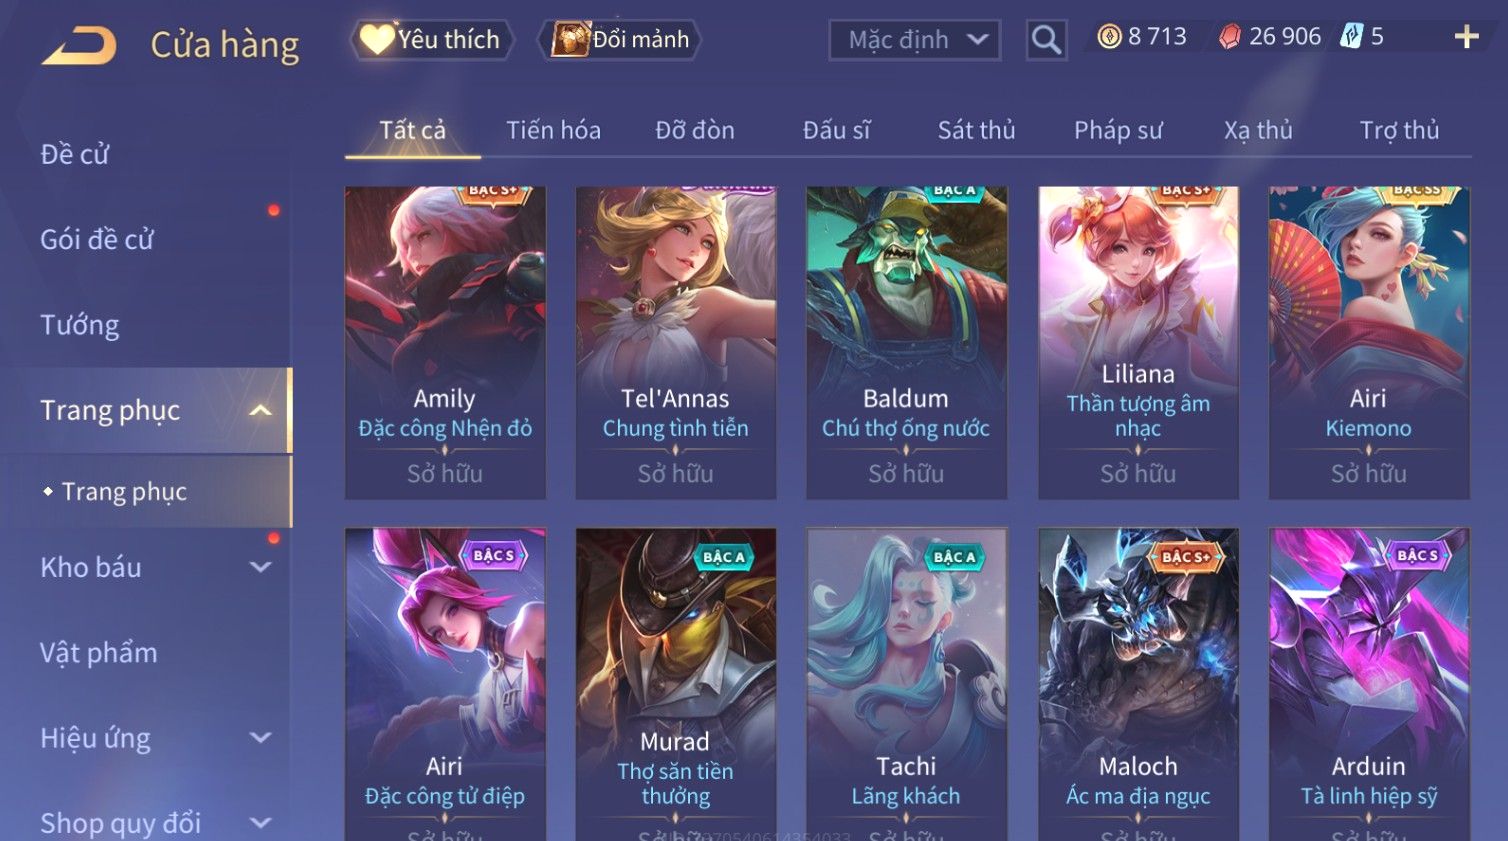Image resolution: width=1508 pixels, height=841 pixels.
Task: Open the search magnifier icon
Action: 1046,40
